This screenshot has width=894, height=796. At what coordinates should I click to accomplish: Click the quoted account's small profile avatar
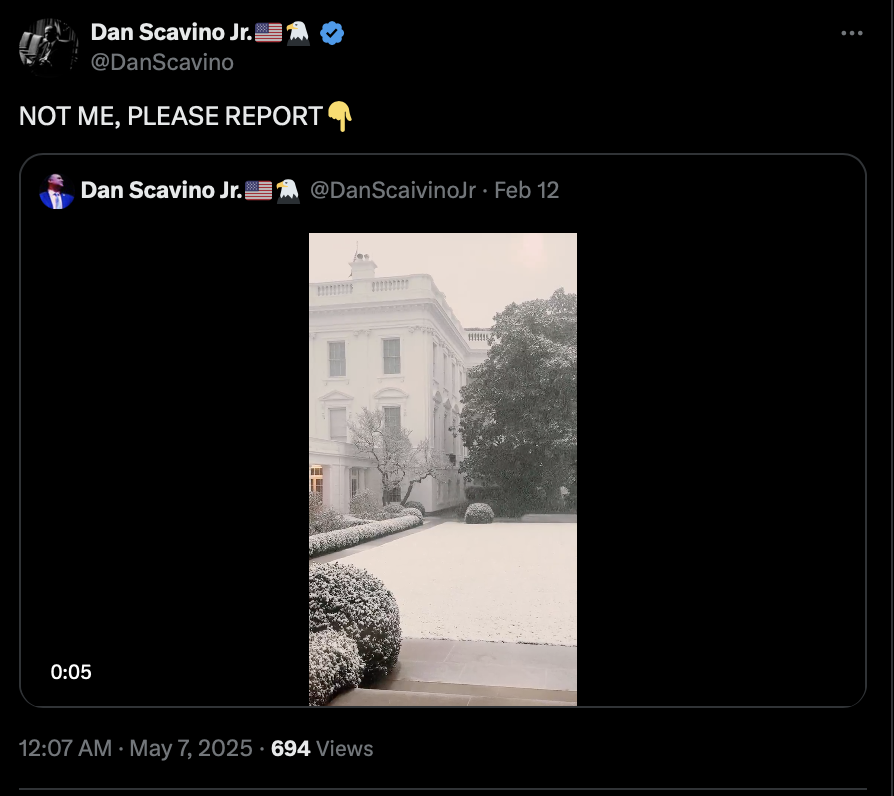click(x=56, y=191)
